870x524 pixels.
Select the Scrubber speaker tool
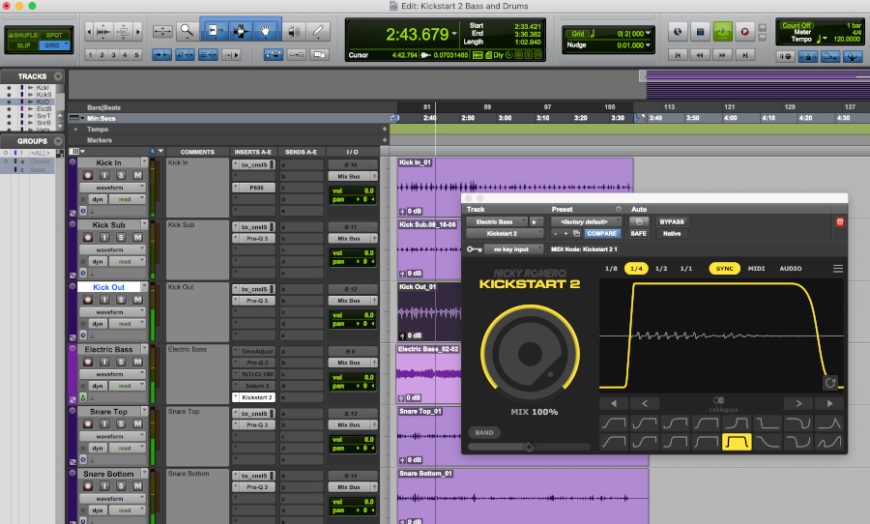tap(294, 32)
